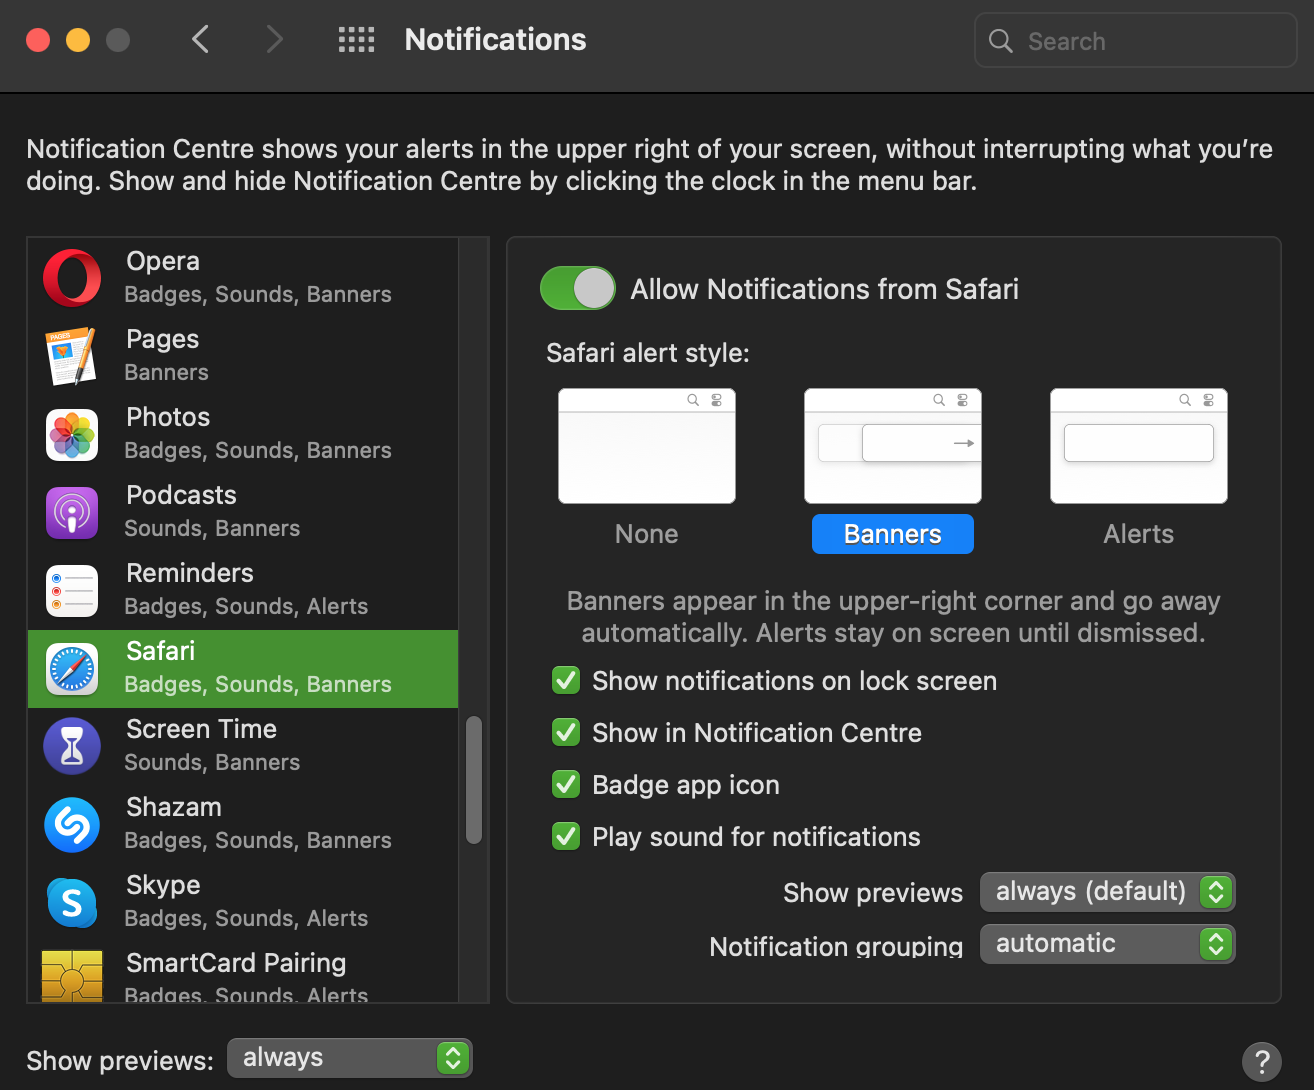Click the Screen Time hourglass icon
Image resolution: width=1314 pixels, height=1090 pixels.
[72, 746]
